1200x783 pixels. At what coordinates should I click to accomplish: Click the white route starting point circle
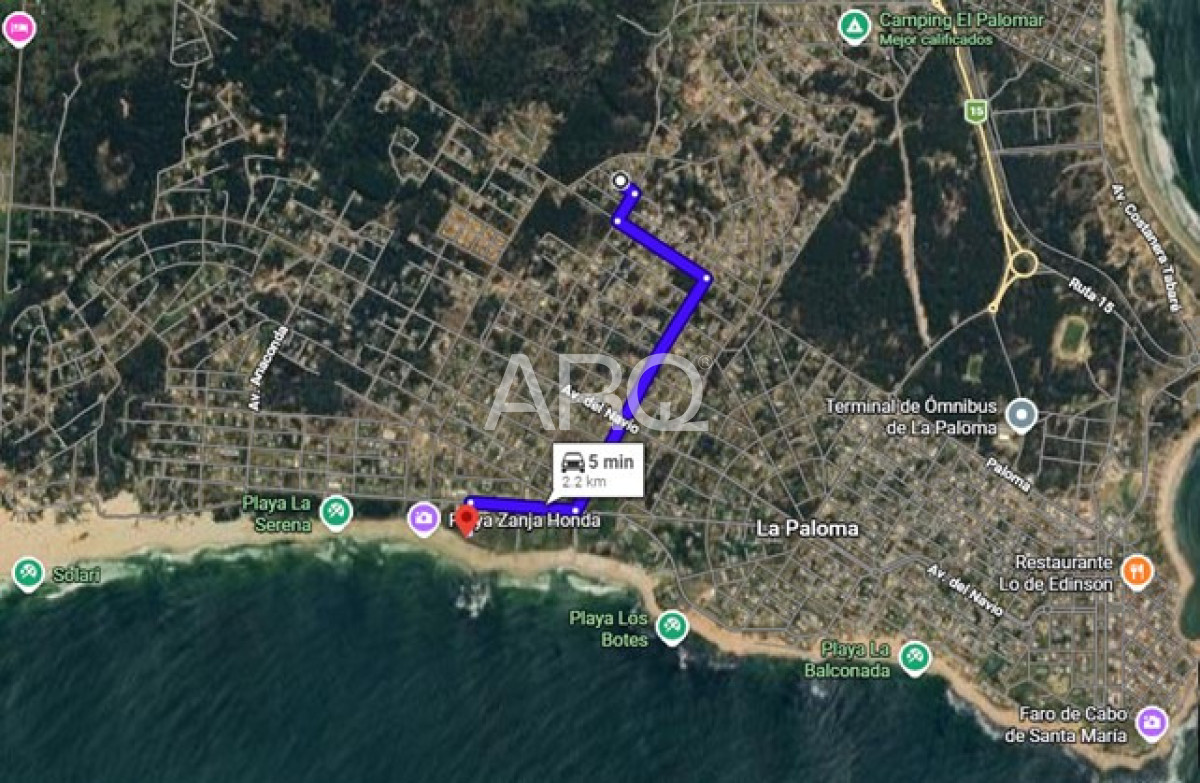(x=620, y=181)
